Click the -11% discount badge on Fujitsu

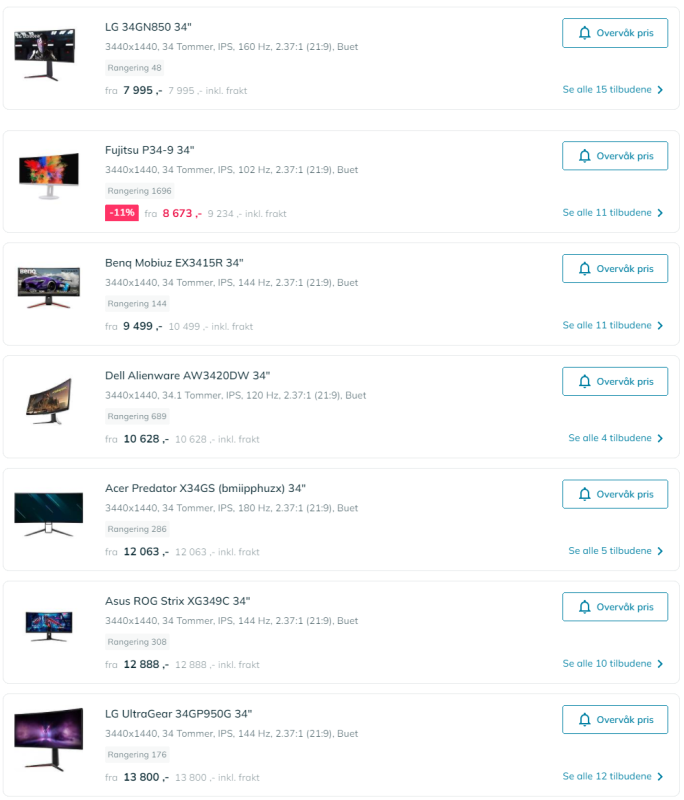(x=122, y=213)
